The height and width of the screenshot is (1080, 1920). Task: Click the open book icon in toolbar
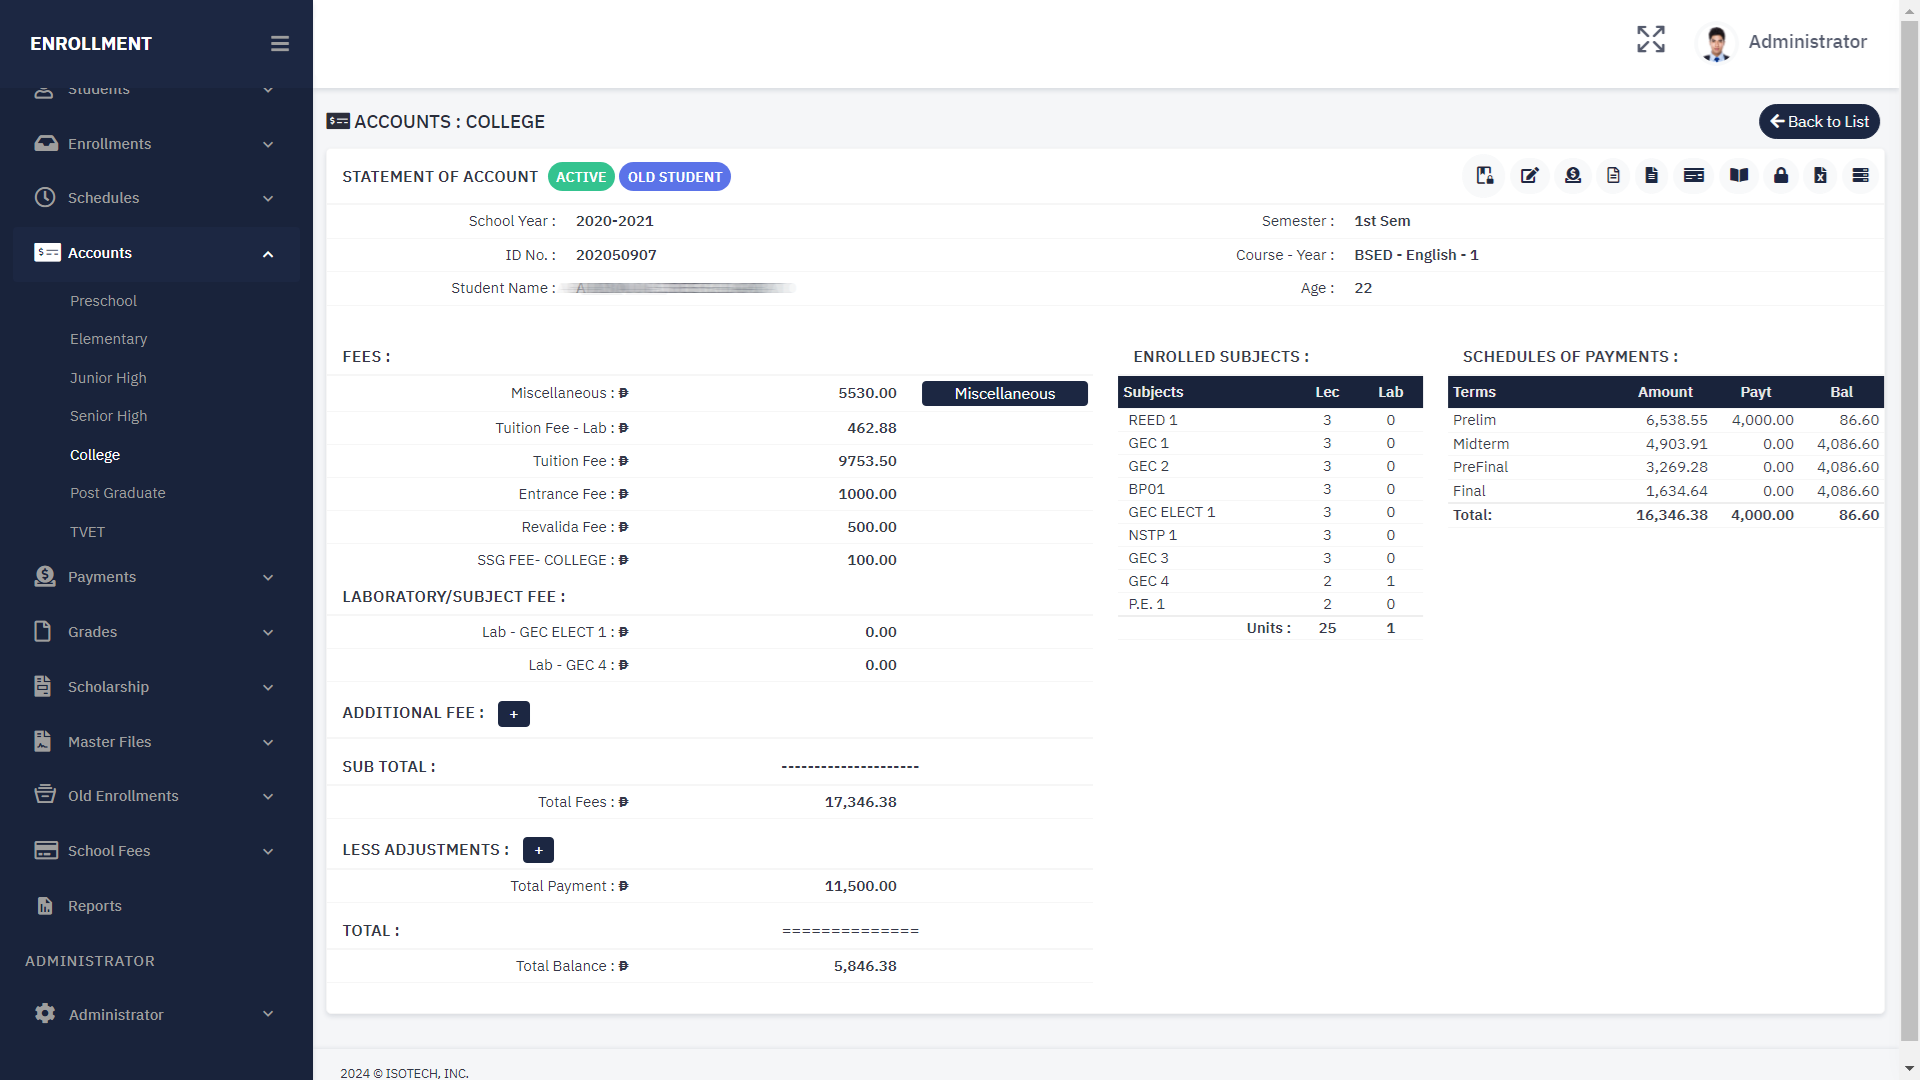click(1739, 176)
